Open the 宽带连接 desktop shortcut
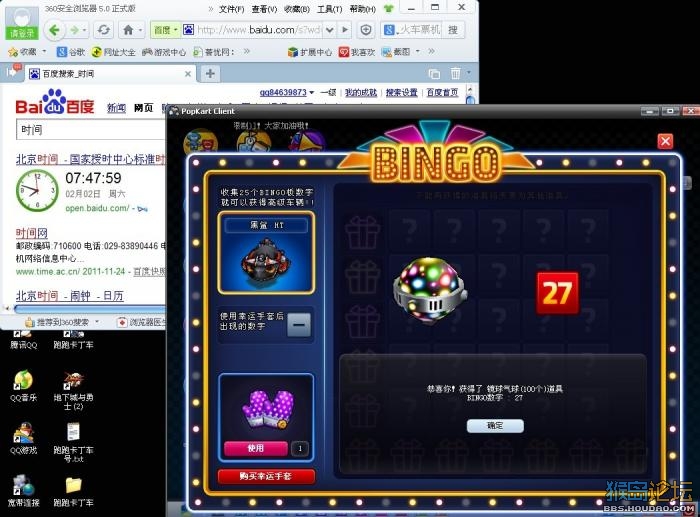The image size is (700, 517). pyautogui.click(x=24, y=491)
